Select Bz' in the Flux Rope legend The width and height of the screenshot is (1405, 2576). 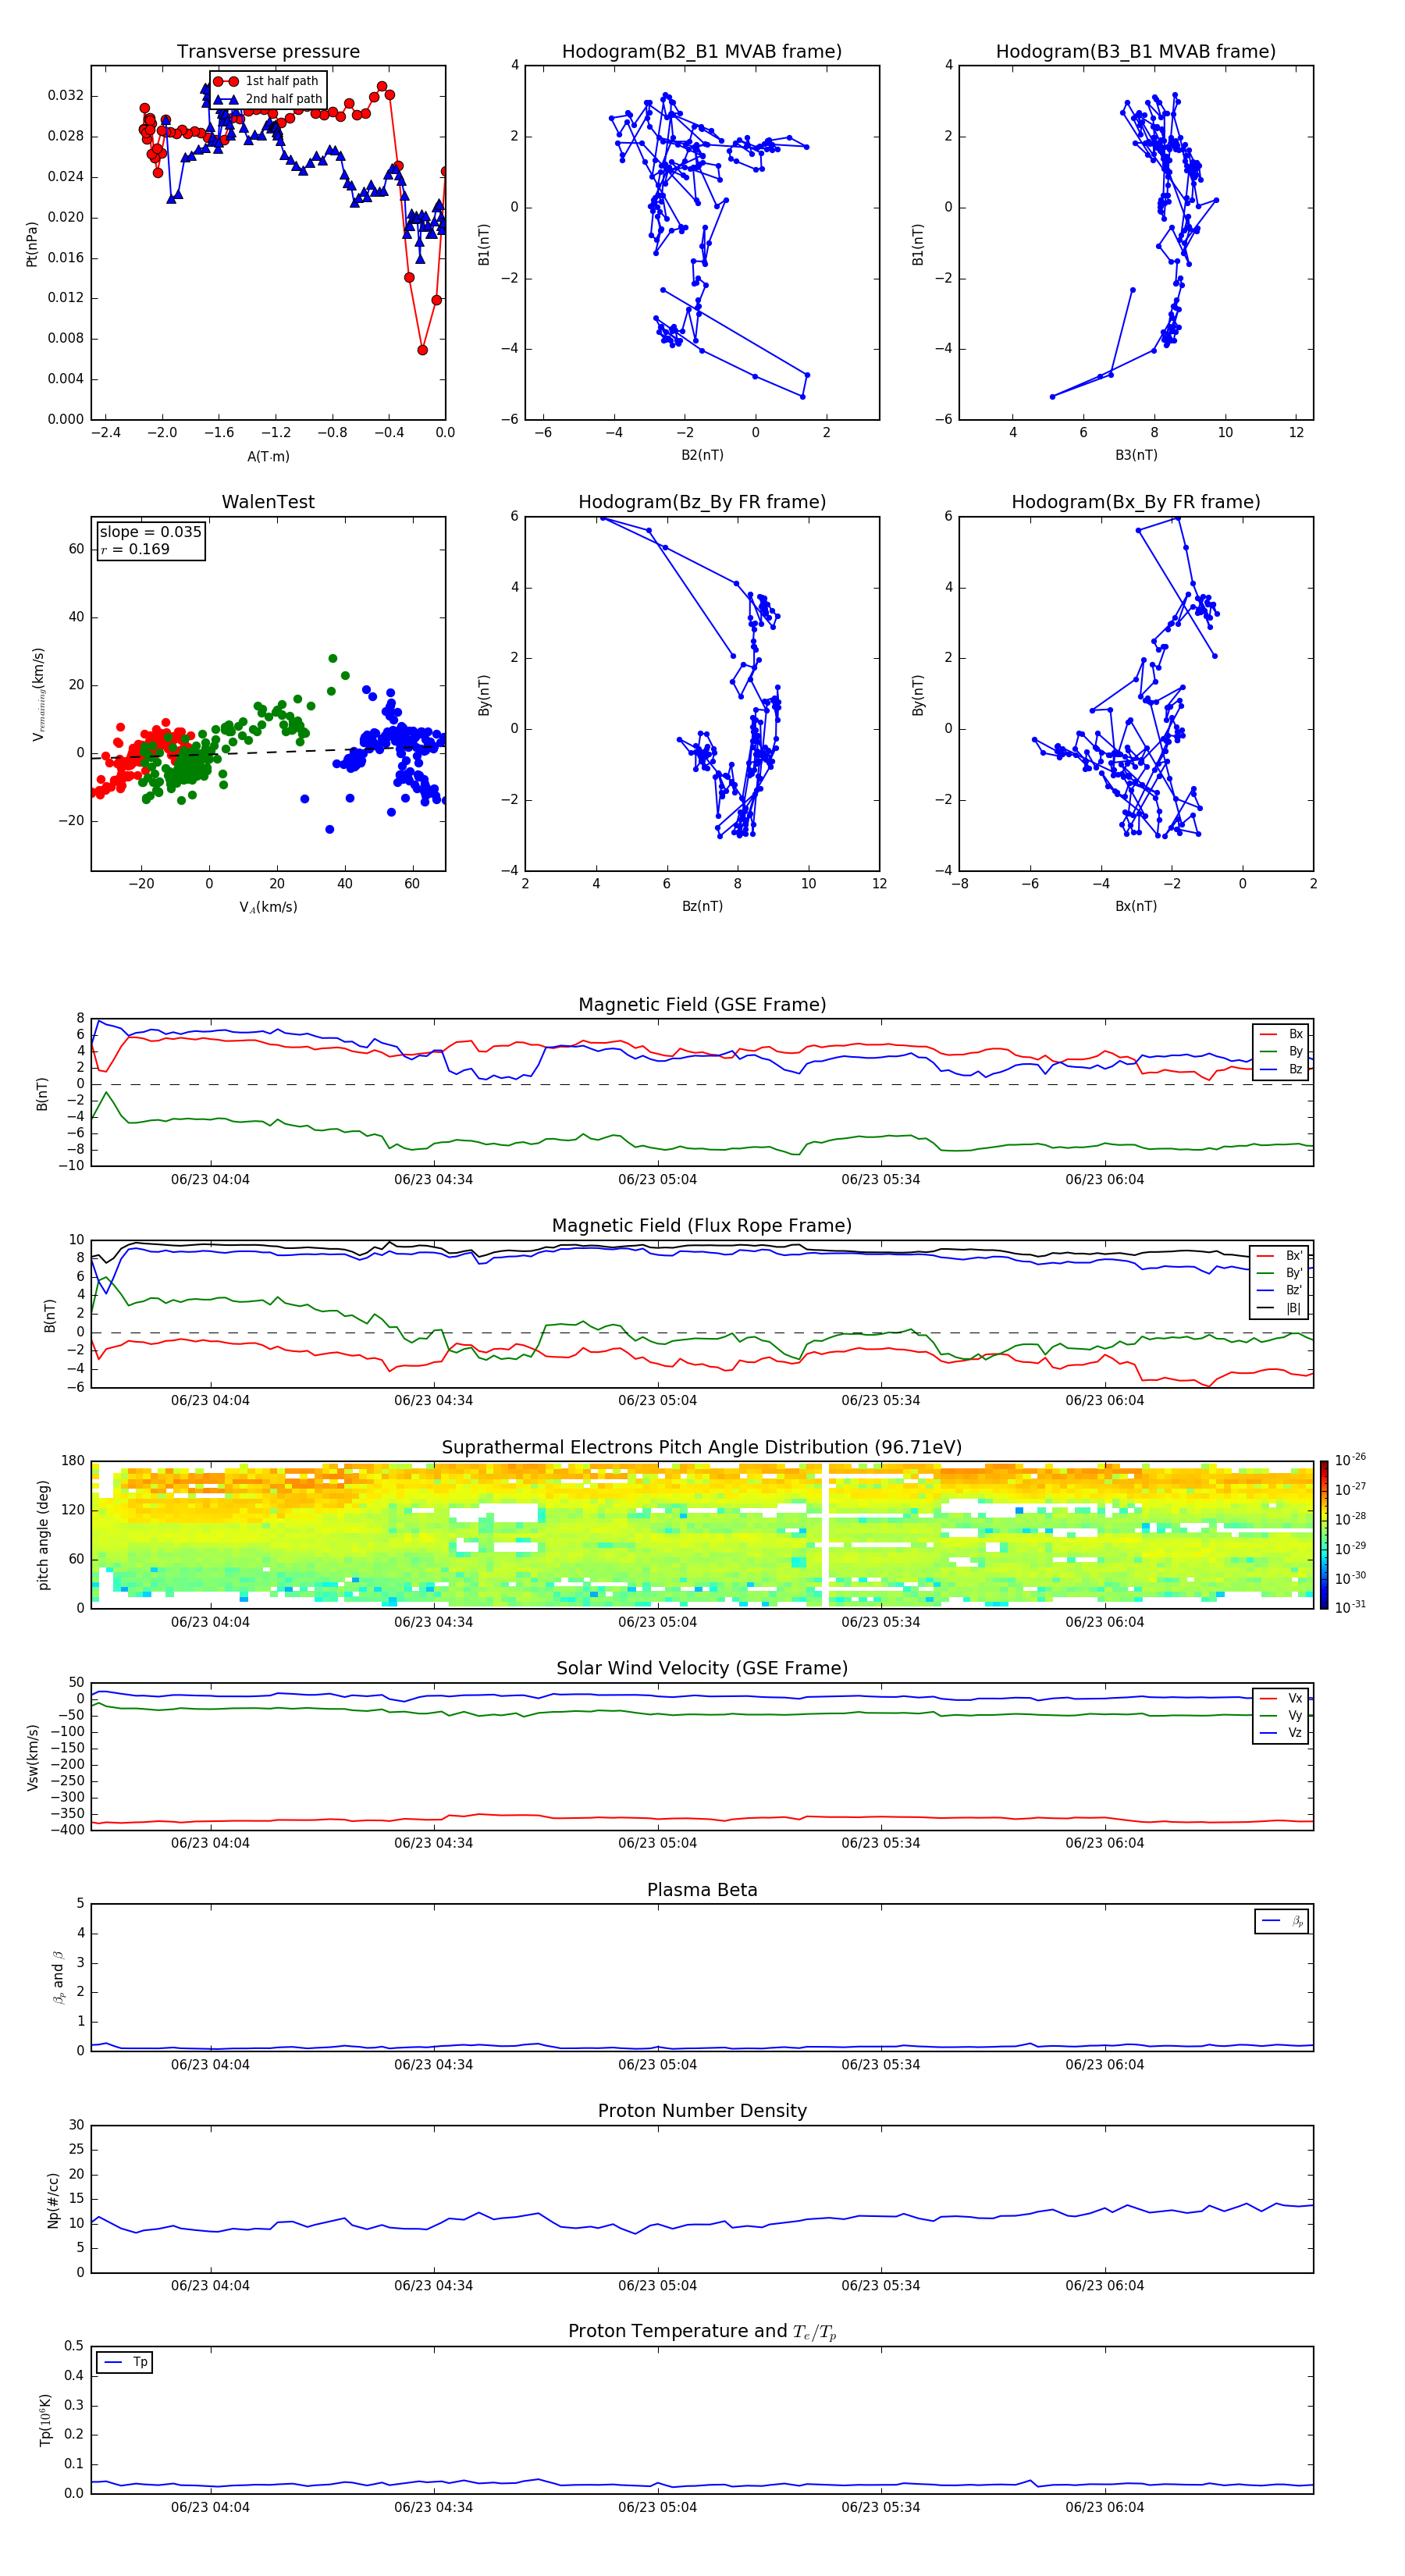tap(1281, 1290)
